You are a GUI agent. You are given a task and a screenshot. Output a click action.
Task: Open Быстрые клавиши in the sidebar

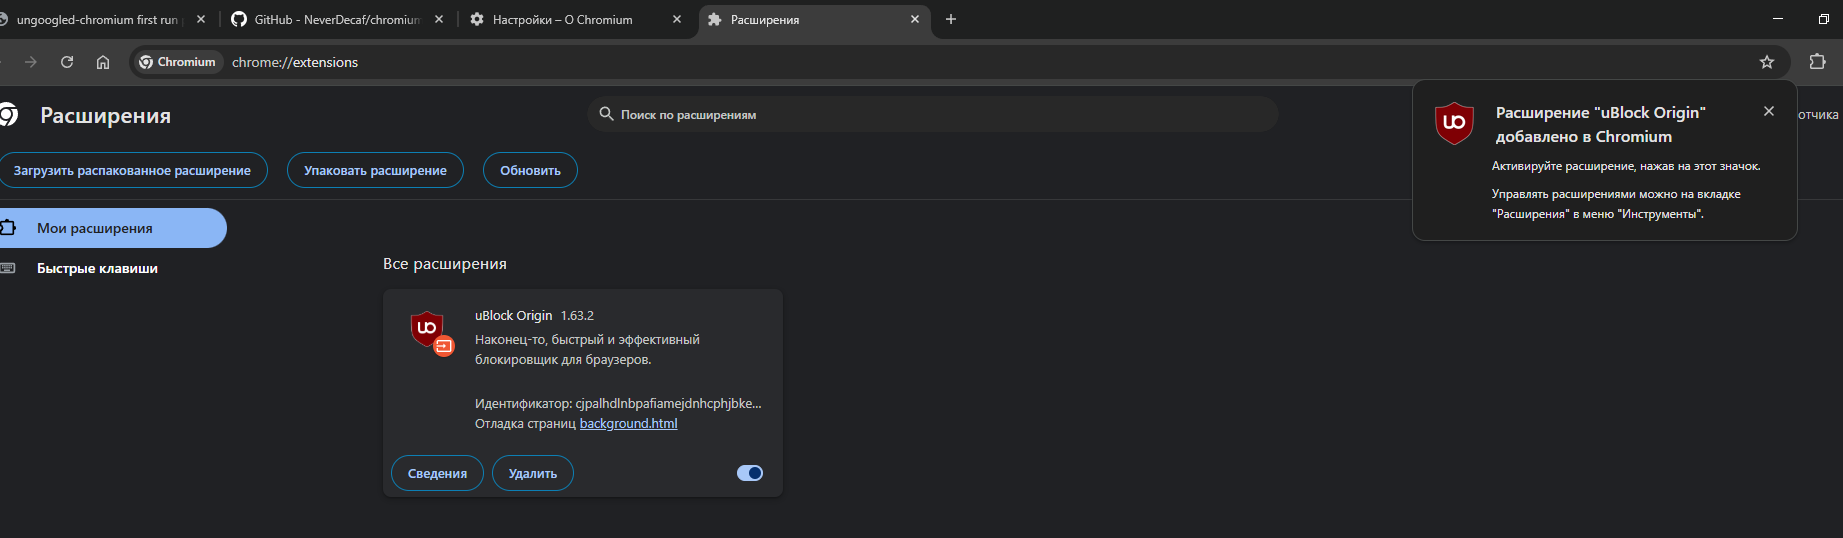click(97, 268)
